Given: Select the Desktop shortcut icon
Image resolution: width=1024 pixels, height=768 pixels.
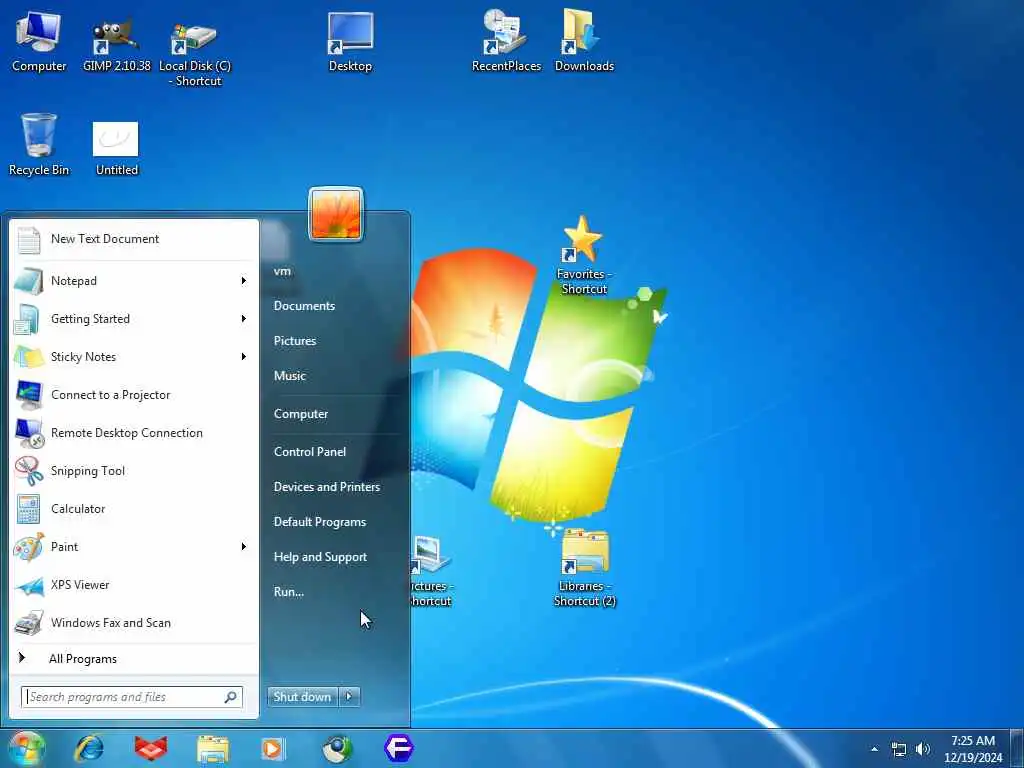Looking at the screenshot, I should click(x=350, y=41).
